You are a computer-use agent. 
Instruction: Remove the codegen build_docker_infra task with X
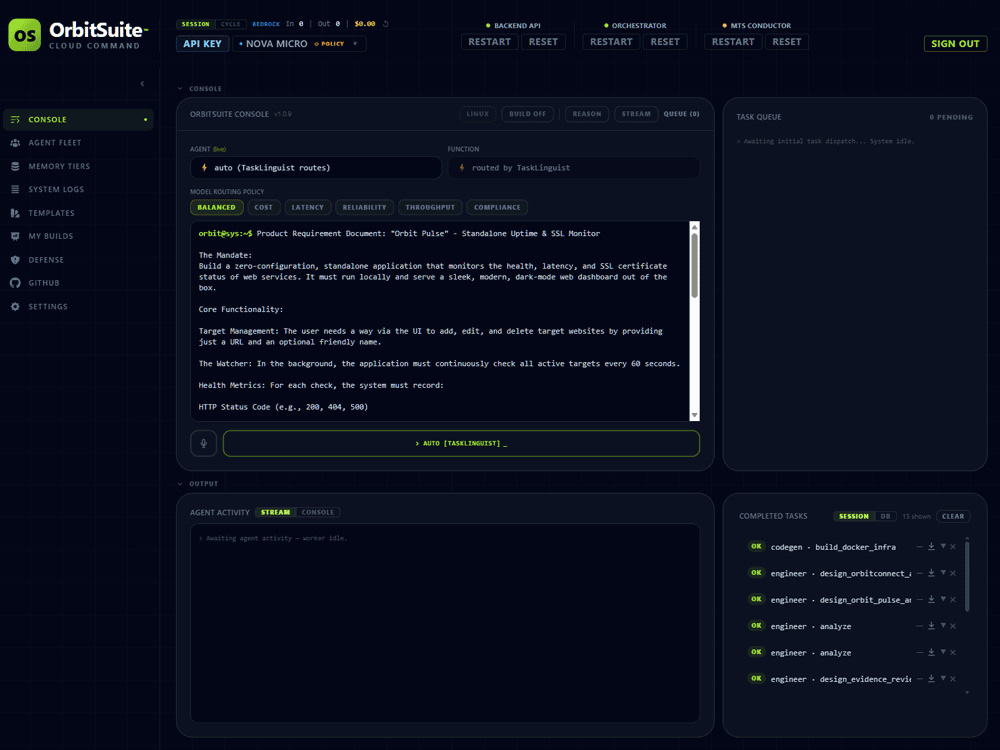953,547
